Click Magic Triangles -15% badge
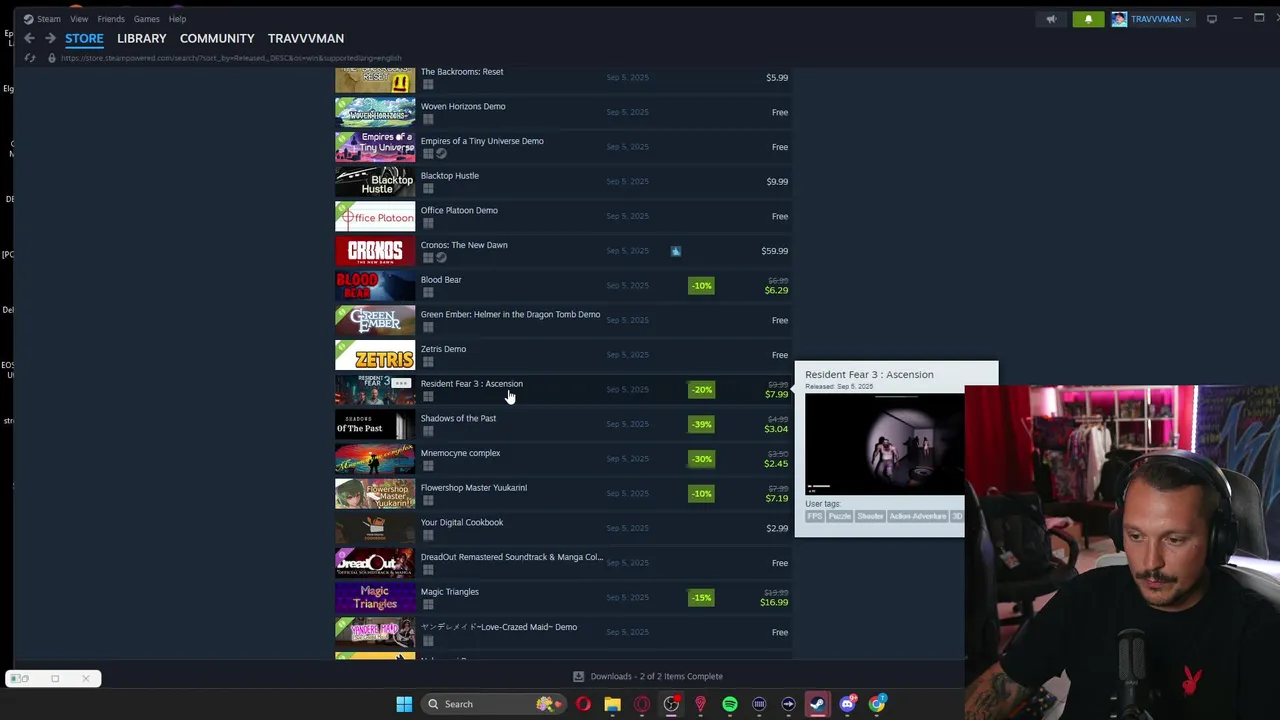 pyautogui.click(x=701, y=598)
